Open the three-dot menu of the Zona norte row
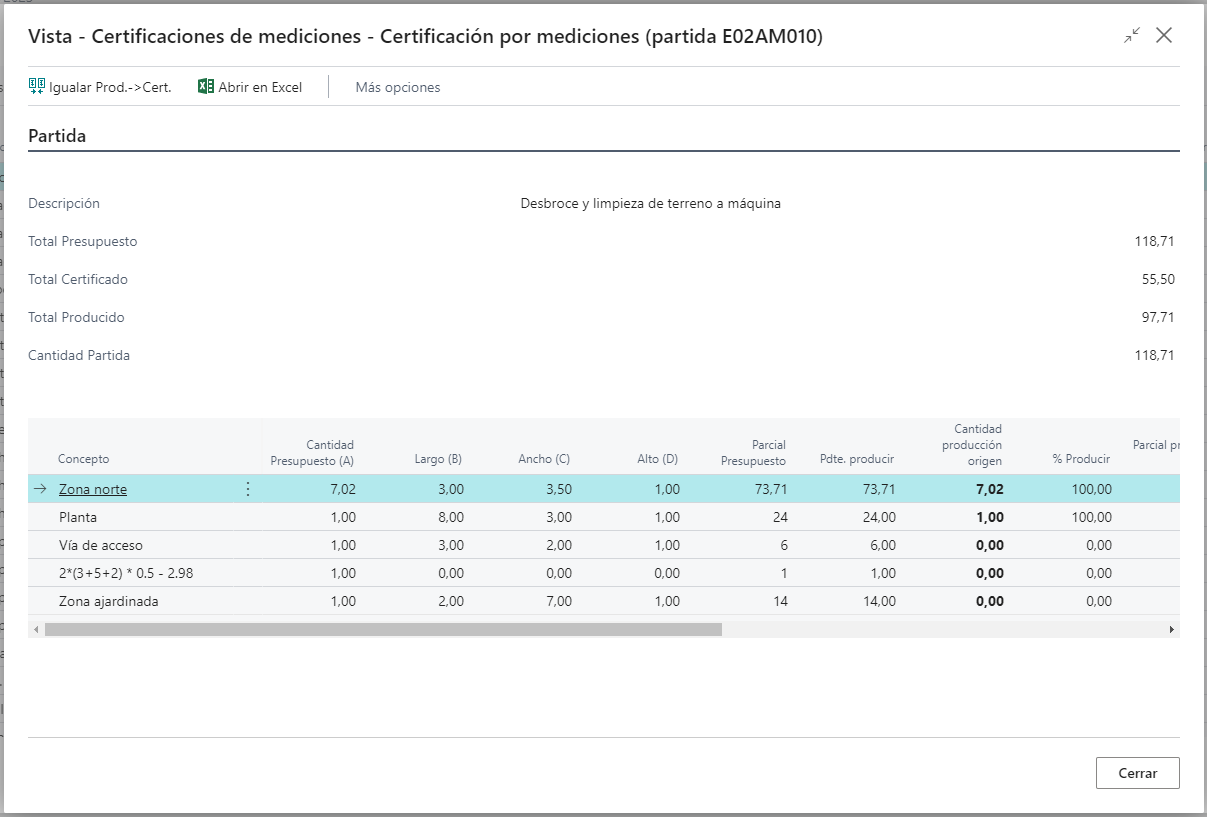The width and height of the screenshot is (1207, 817). pyautogui.click(x=248, y=489)
